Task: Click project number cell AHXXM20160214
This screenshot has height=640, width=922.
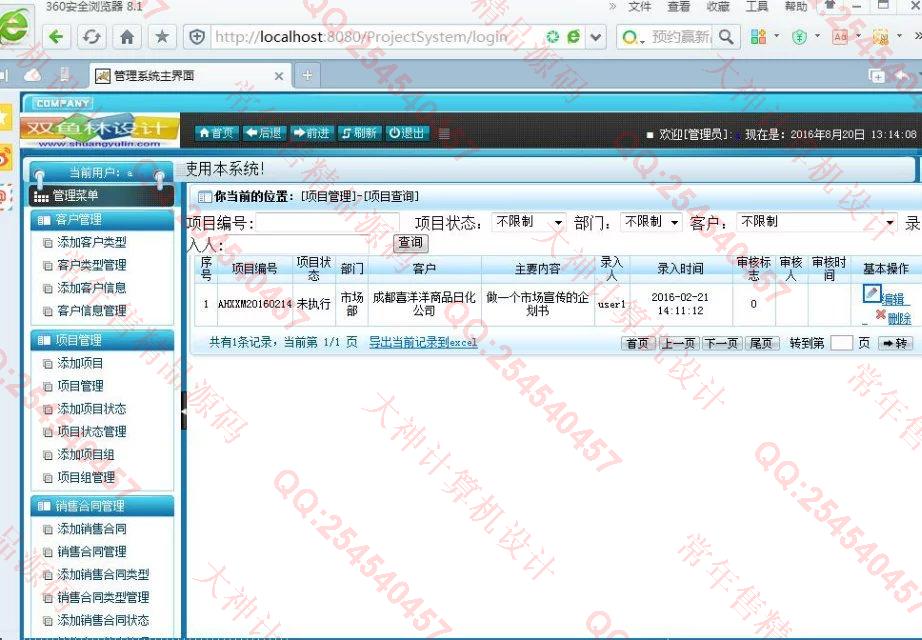Action: point(255,305)
